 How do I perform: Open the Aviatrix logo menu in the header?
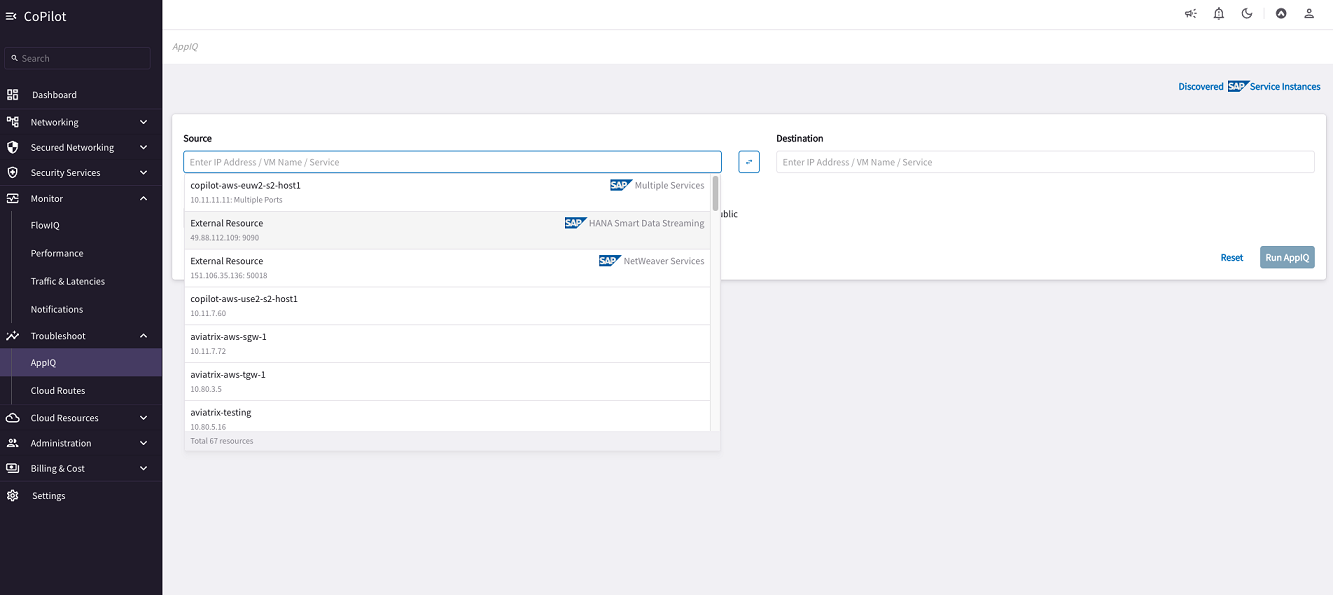point(1281,13)
